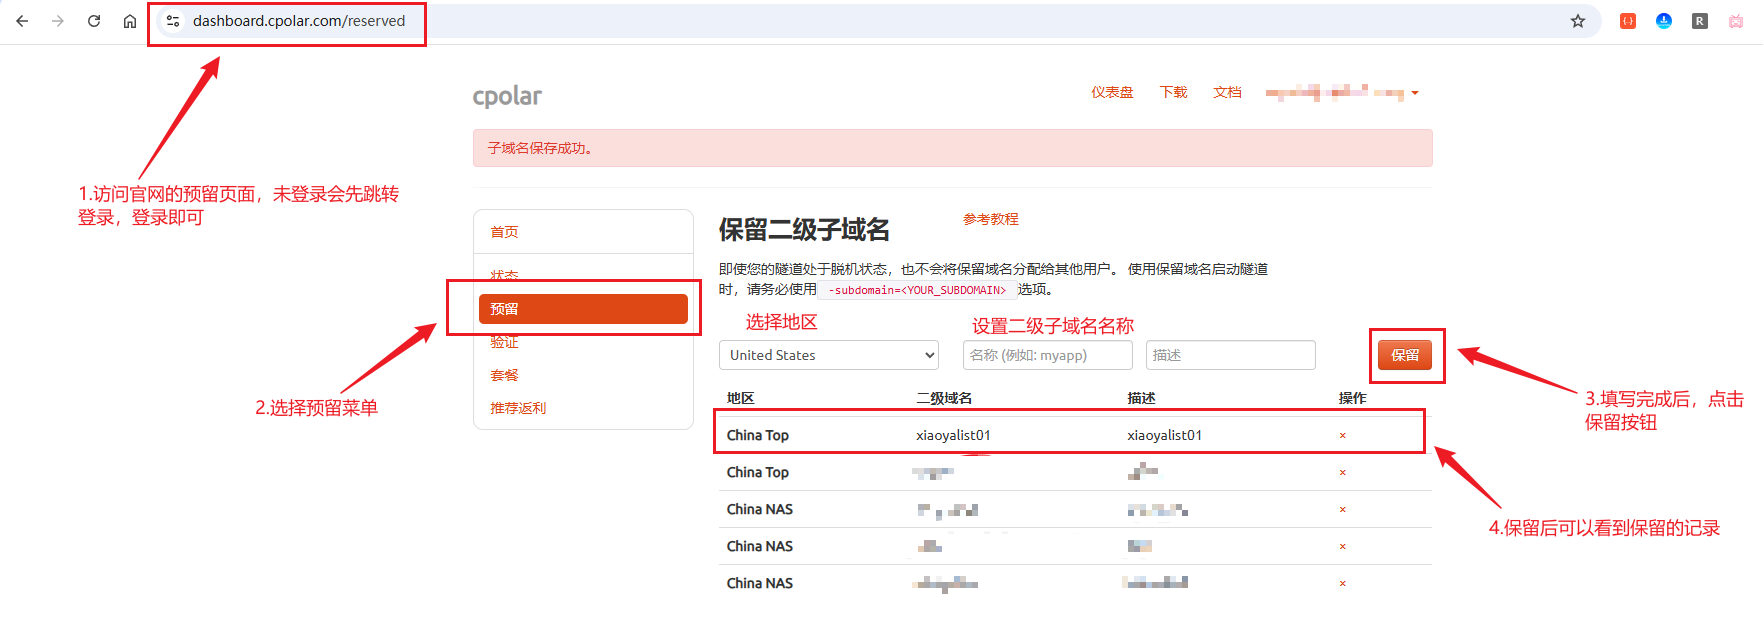Select 预留 in the sidebar menu
This screenshot has height=643, width=1763.
[x=583, y=309]
